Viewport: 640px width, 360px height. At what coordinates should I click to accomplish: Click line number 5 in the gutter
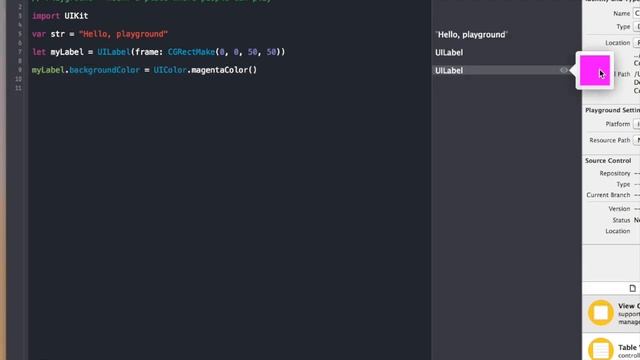tap(19, 34)
